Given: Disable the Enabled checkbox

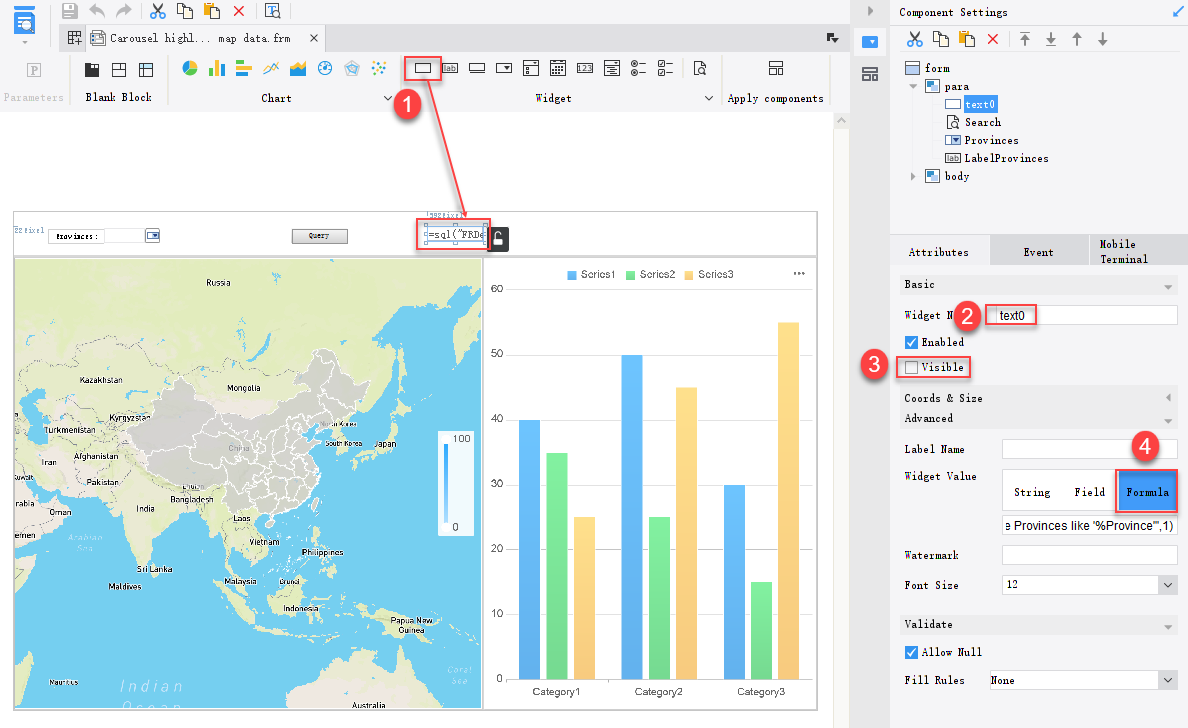Looking at the screenshot, I should 911,342.
